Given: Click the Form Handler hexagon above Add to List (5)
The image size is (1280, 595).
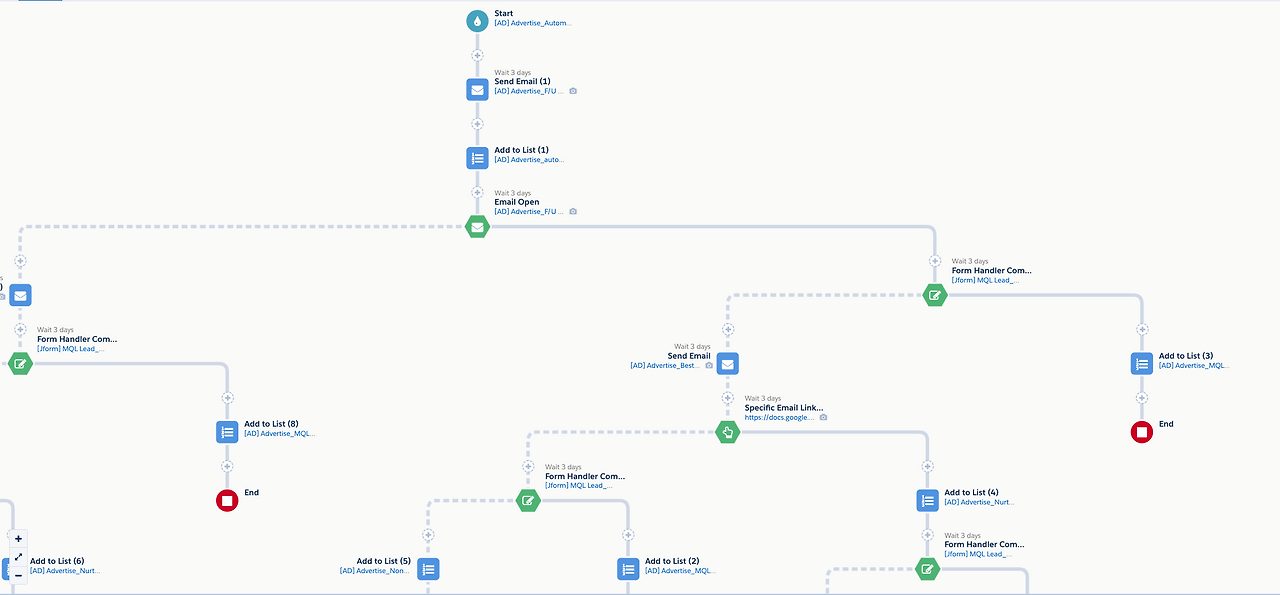Looking at the screenshot, I should (528, 500).
